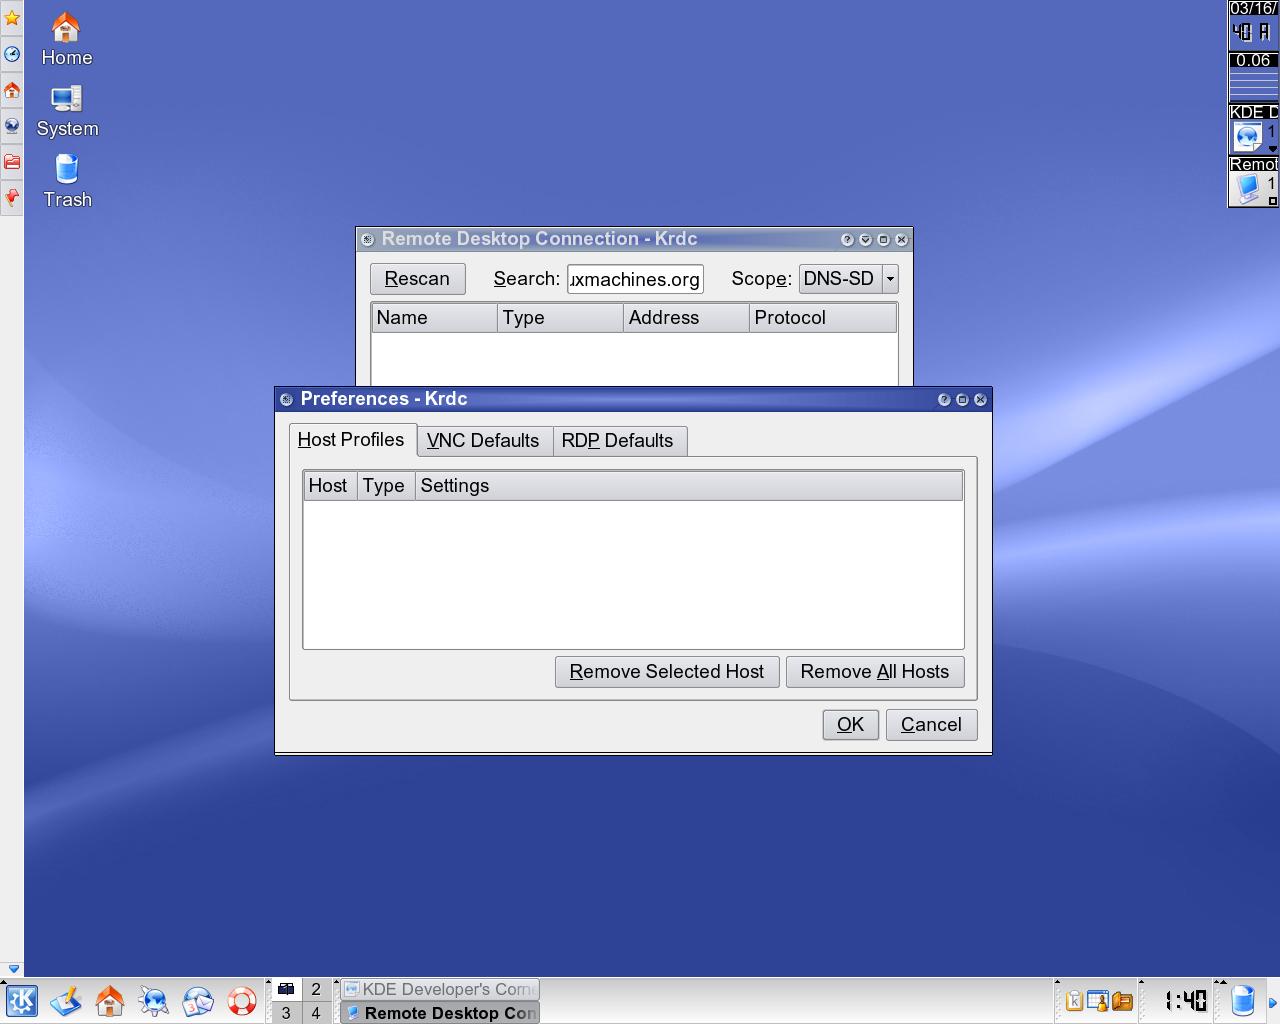1280x1024 pixels.
Task: Switch to virtual desktop 4
Action: 316,1013
